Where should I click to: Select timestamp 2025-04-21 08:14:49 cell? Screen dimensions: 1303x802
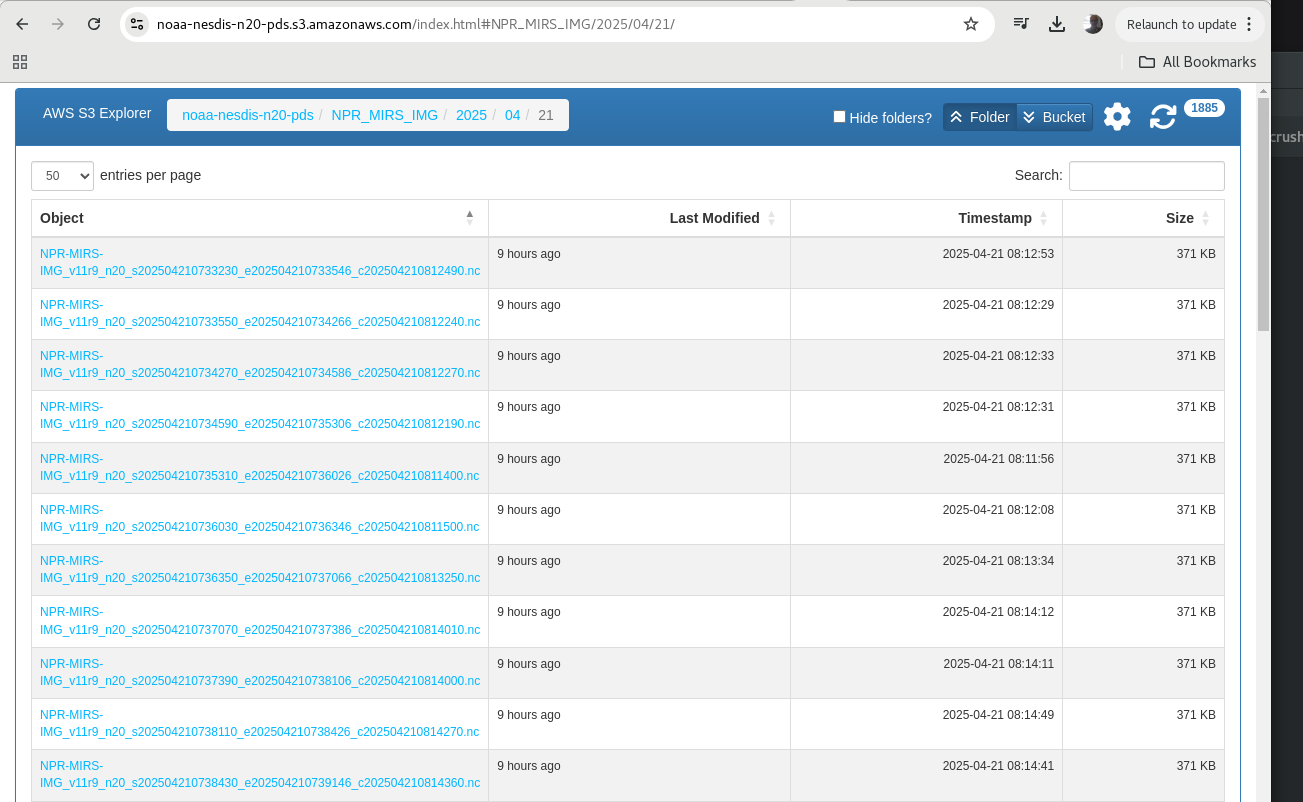point(926,724)
